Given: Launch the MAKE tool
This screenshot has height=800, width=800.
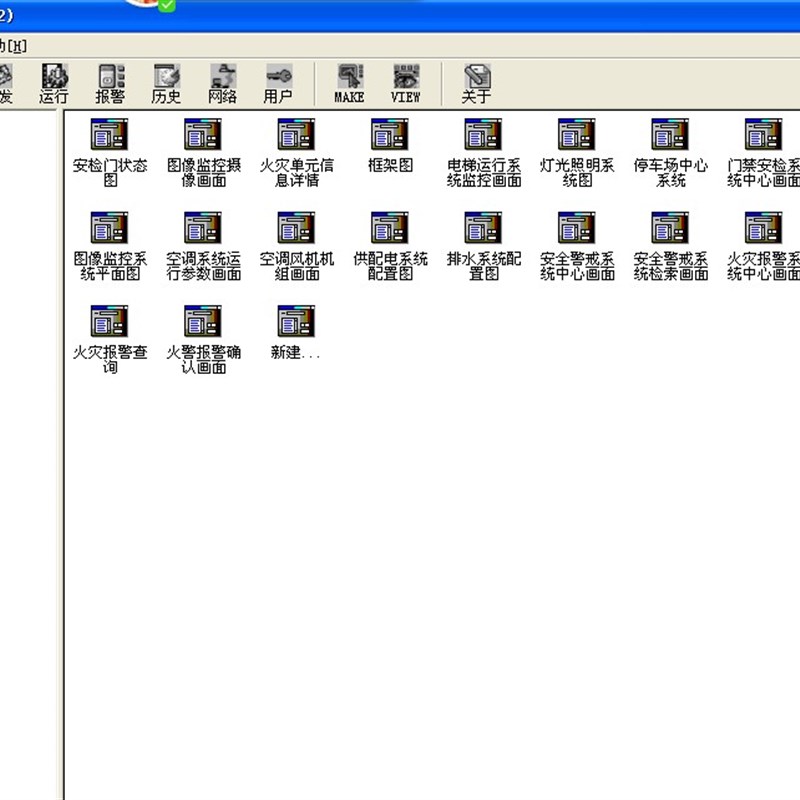Looking at the screenshot, I should tap(349, 84).
